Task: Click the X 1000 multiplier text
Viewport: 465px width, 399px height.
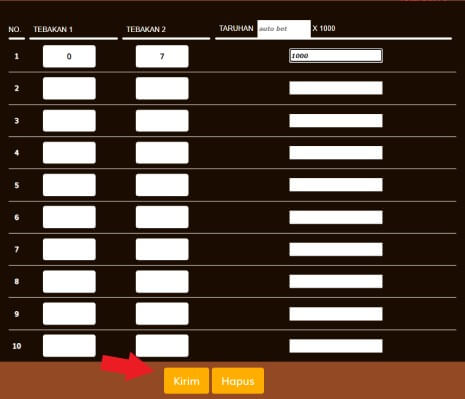Action: point(324,28)
